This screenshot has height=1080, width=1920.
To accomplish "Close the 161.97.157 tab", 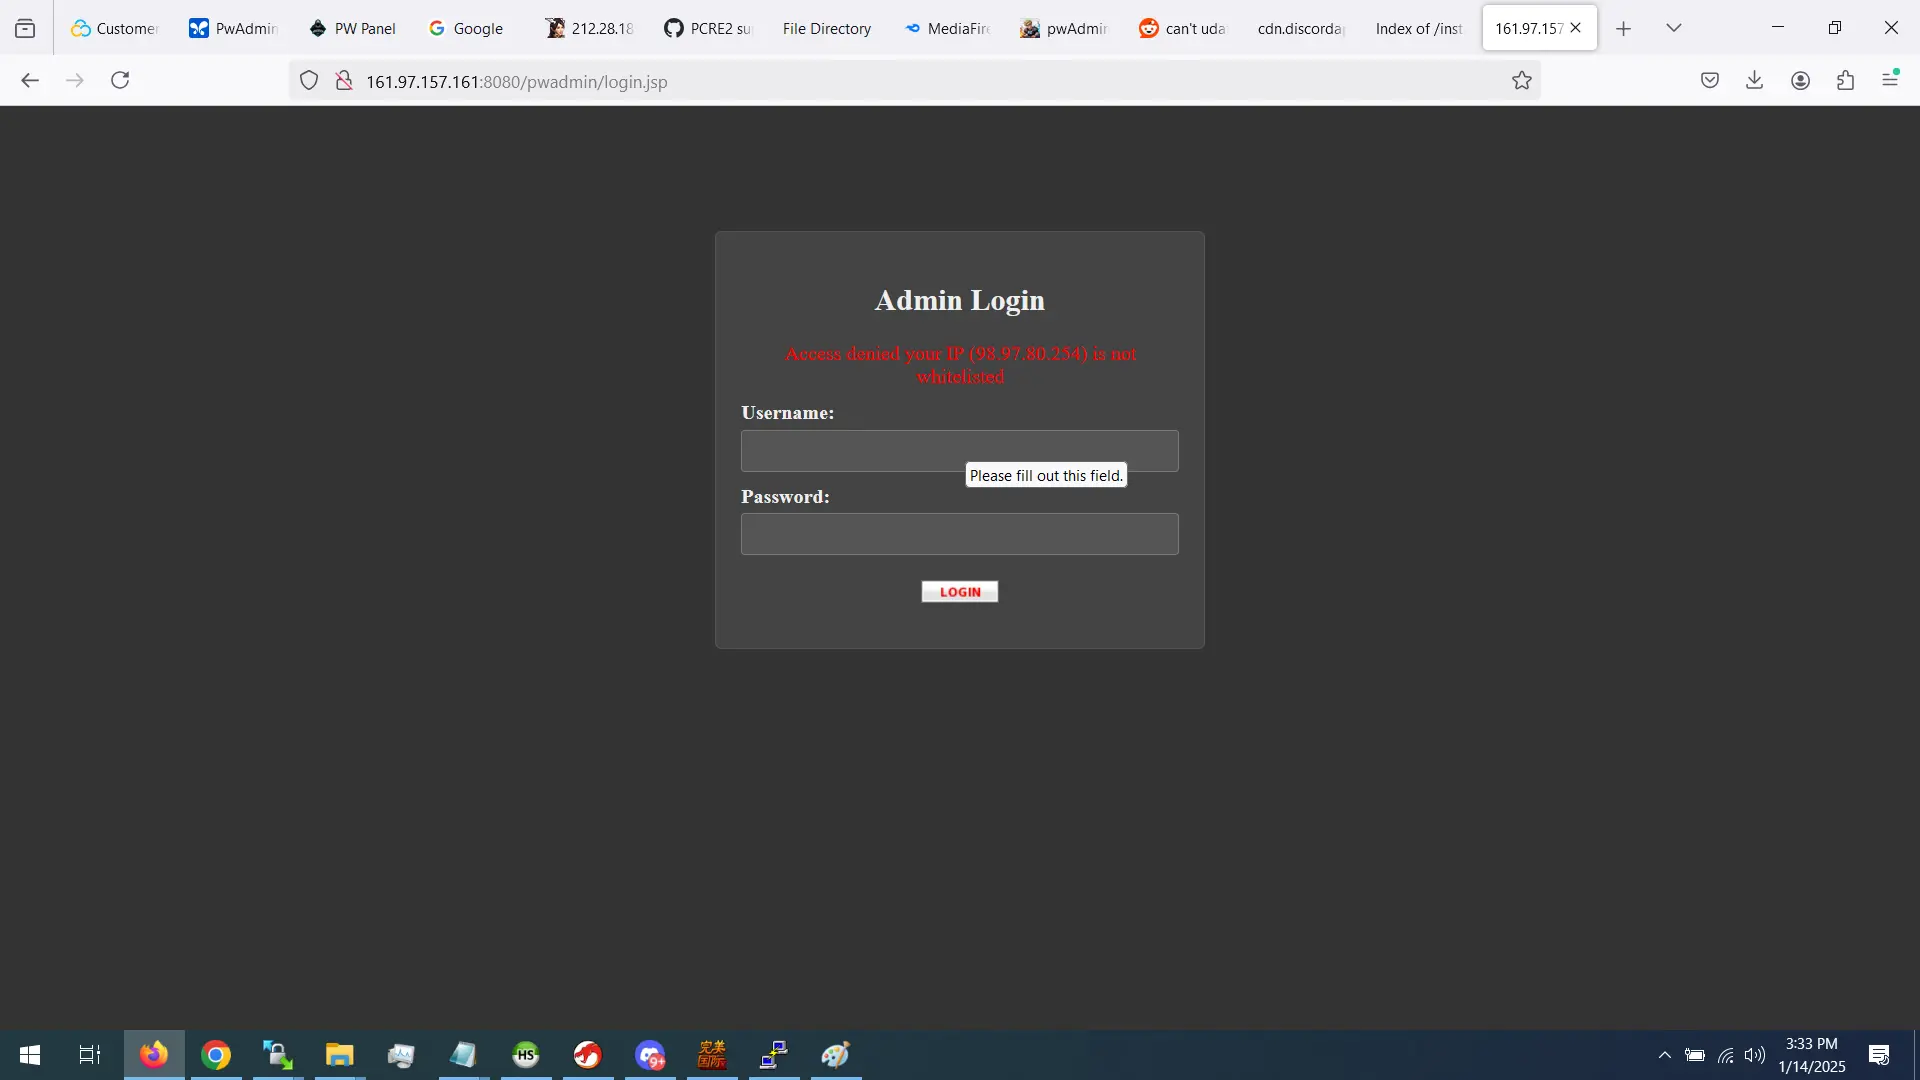I will click(1576, 28).
